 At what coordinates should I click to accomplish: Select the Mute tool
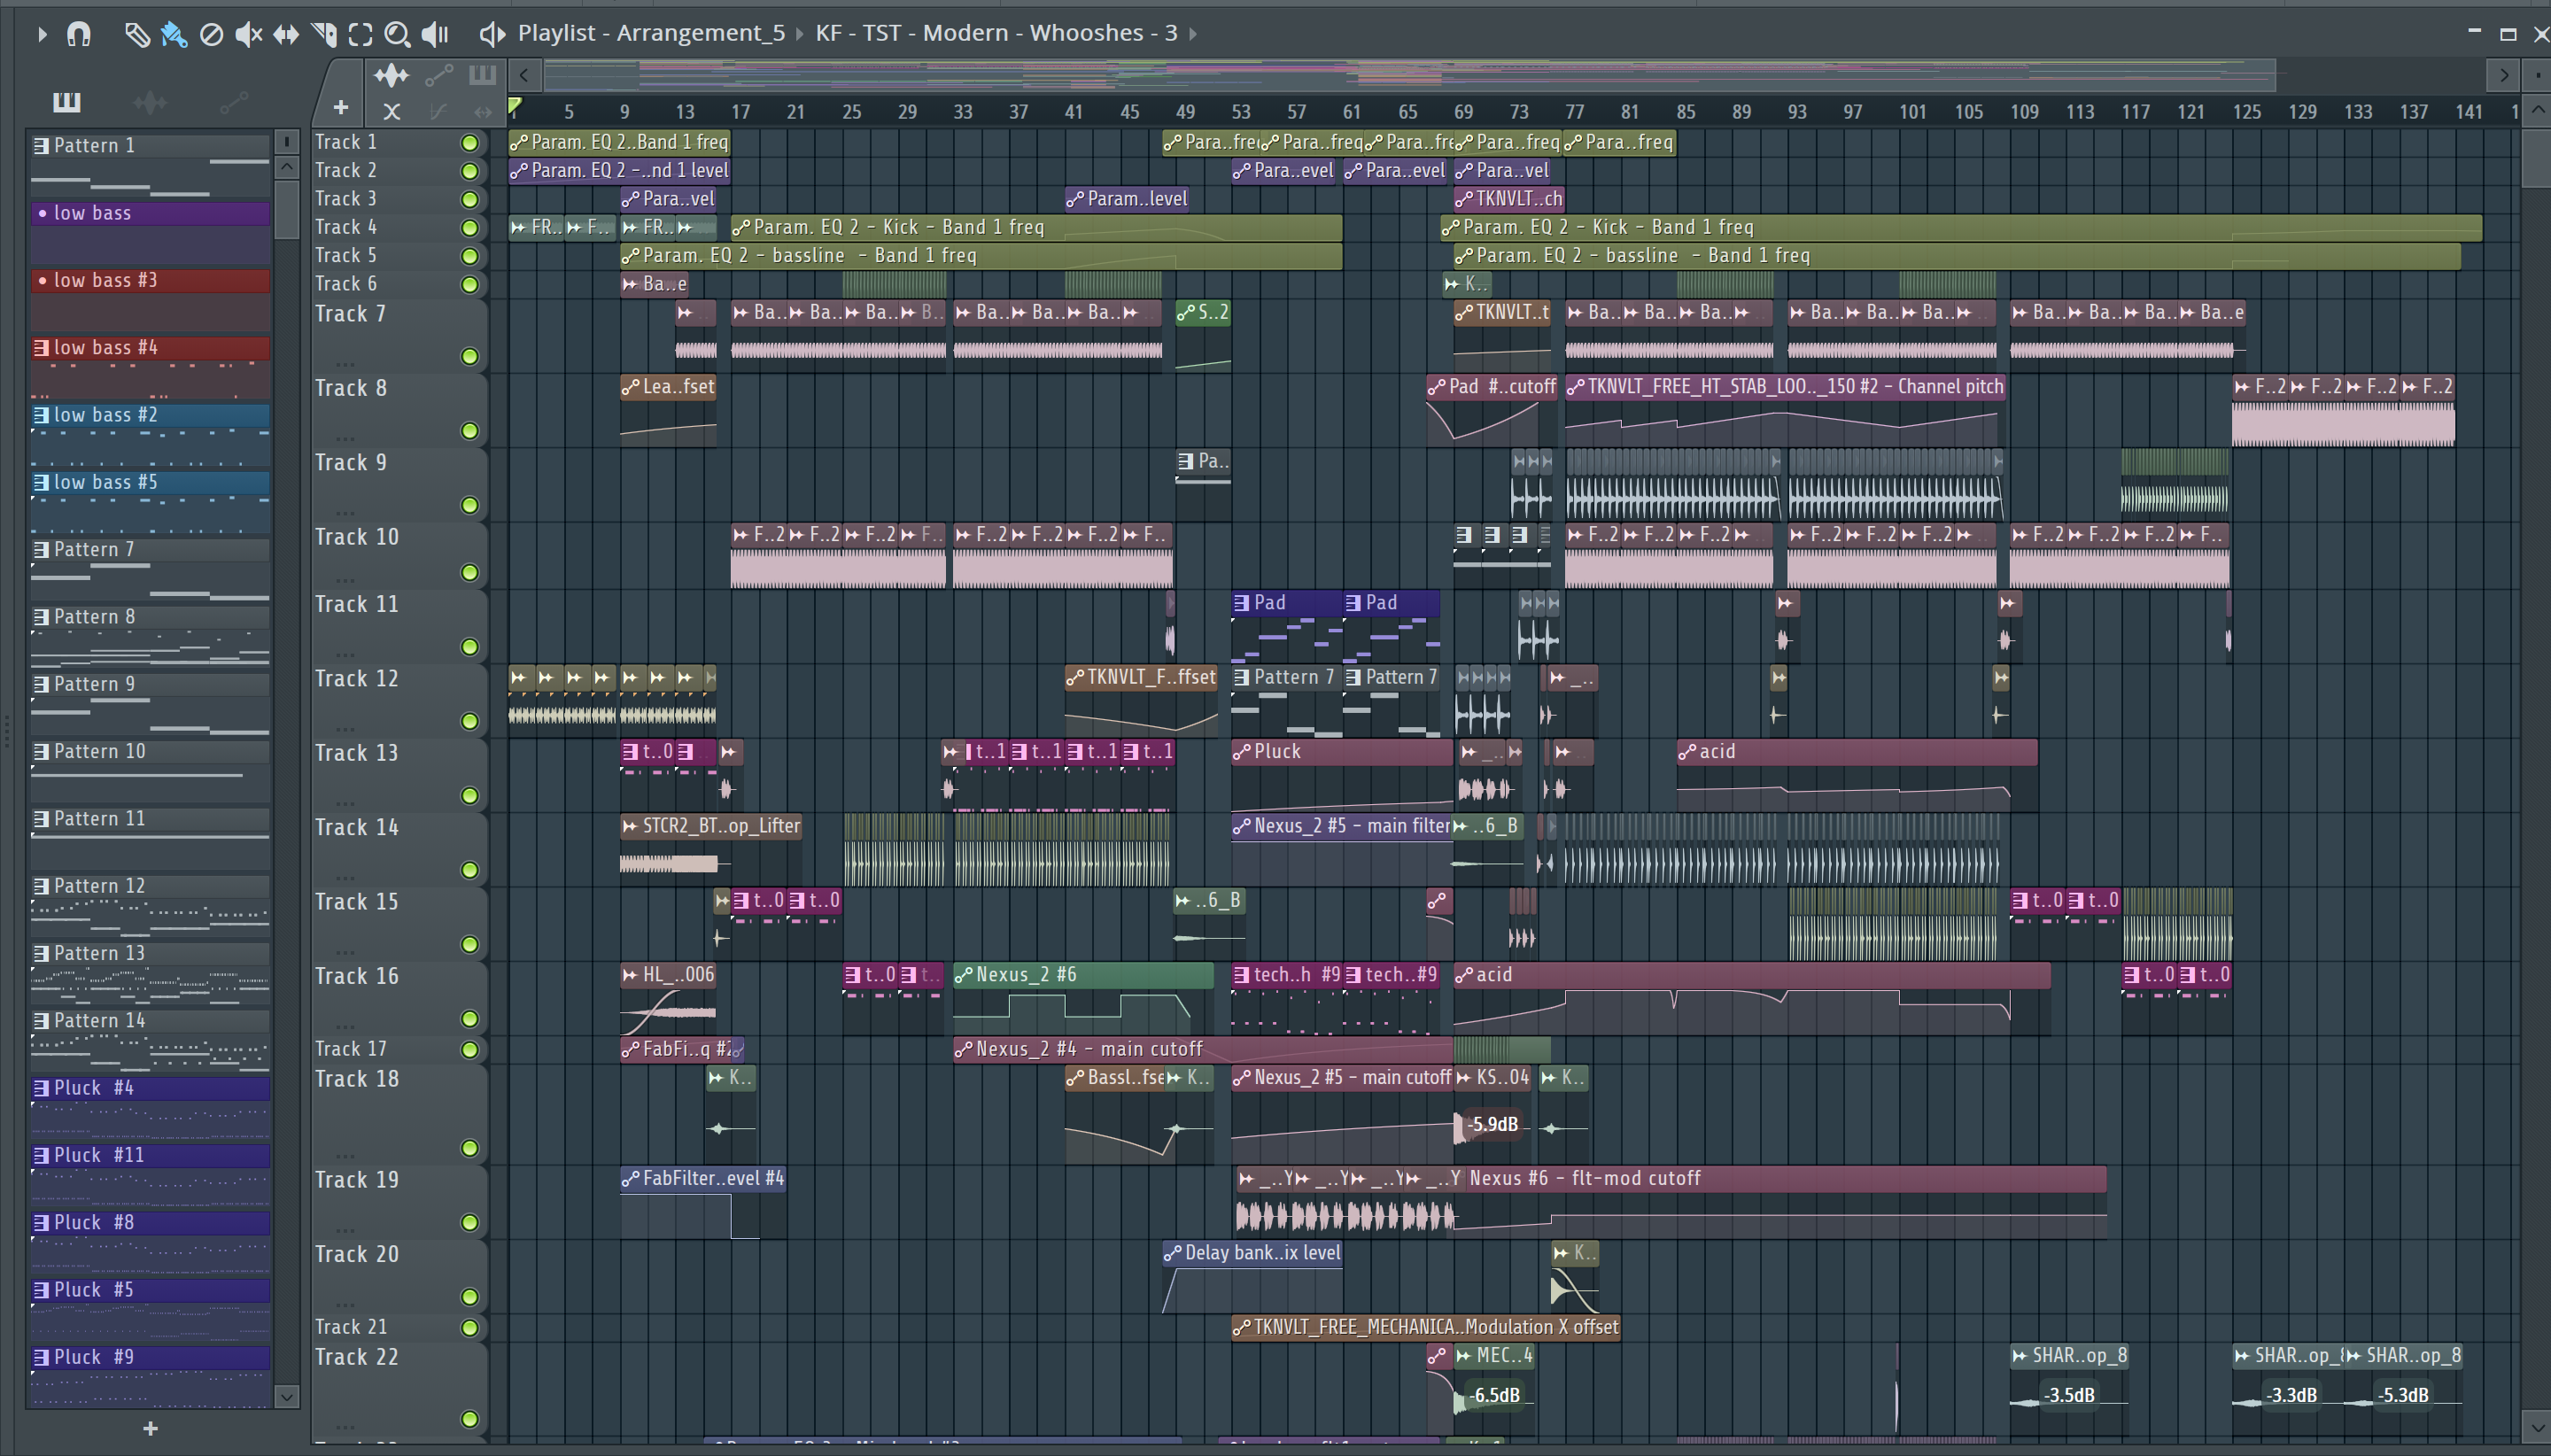(248, 35)
